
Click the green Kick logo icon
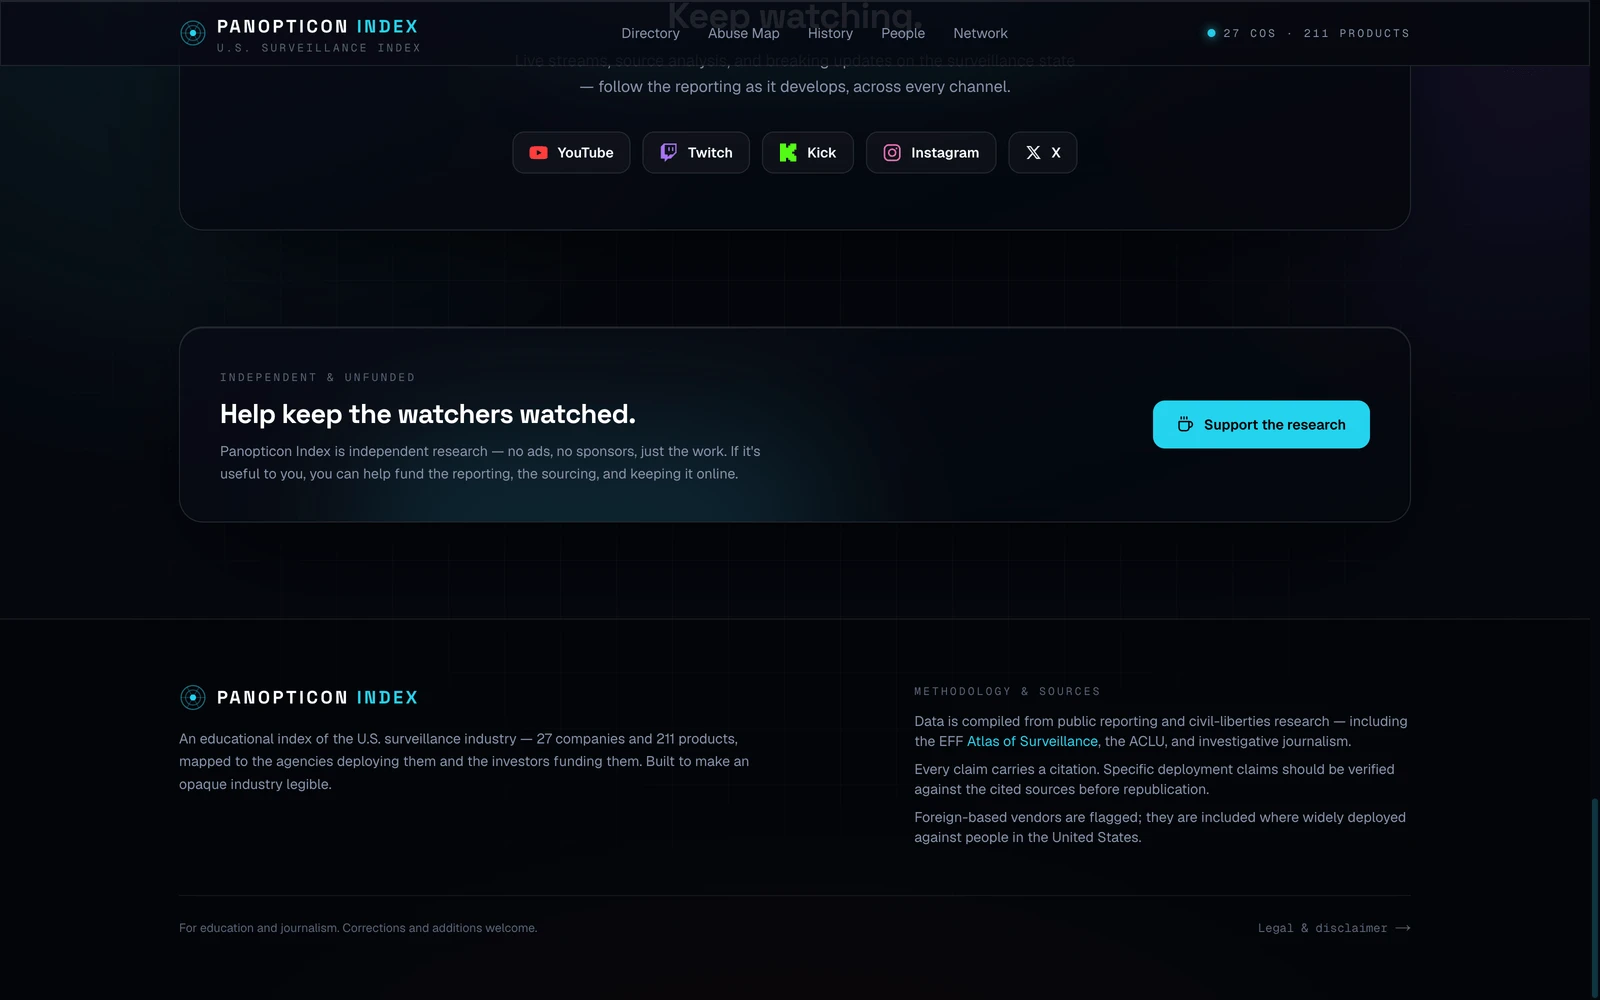click(x=788, y=152)
